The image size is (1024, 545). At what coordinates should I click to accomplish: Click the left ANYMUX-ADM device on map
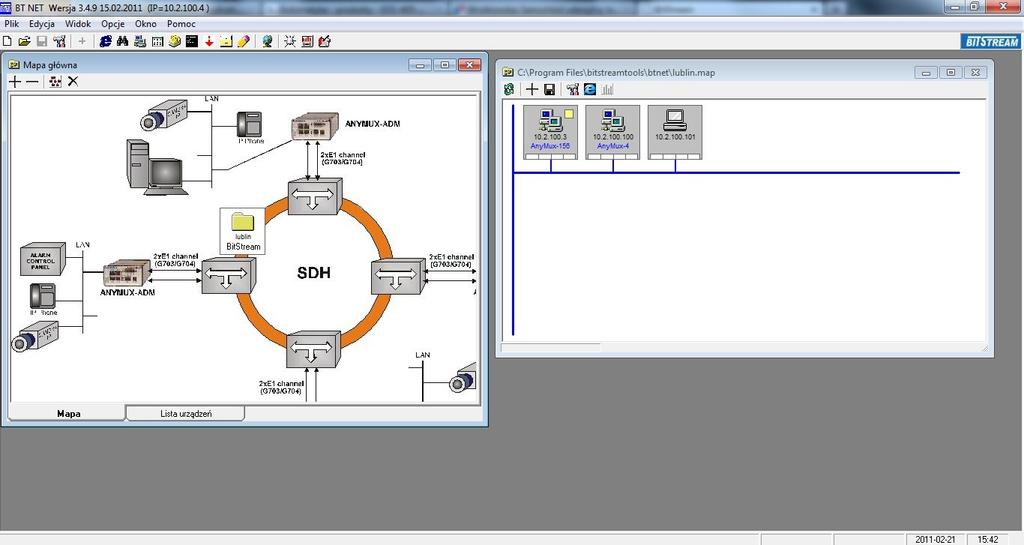[127, 274]
